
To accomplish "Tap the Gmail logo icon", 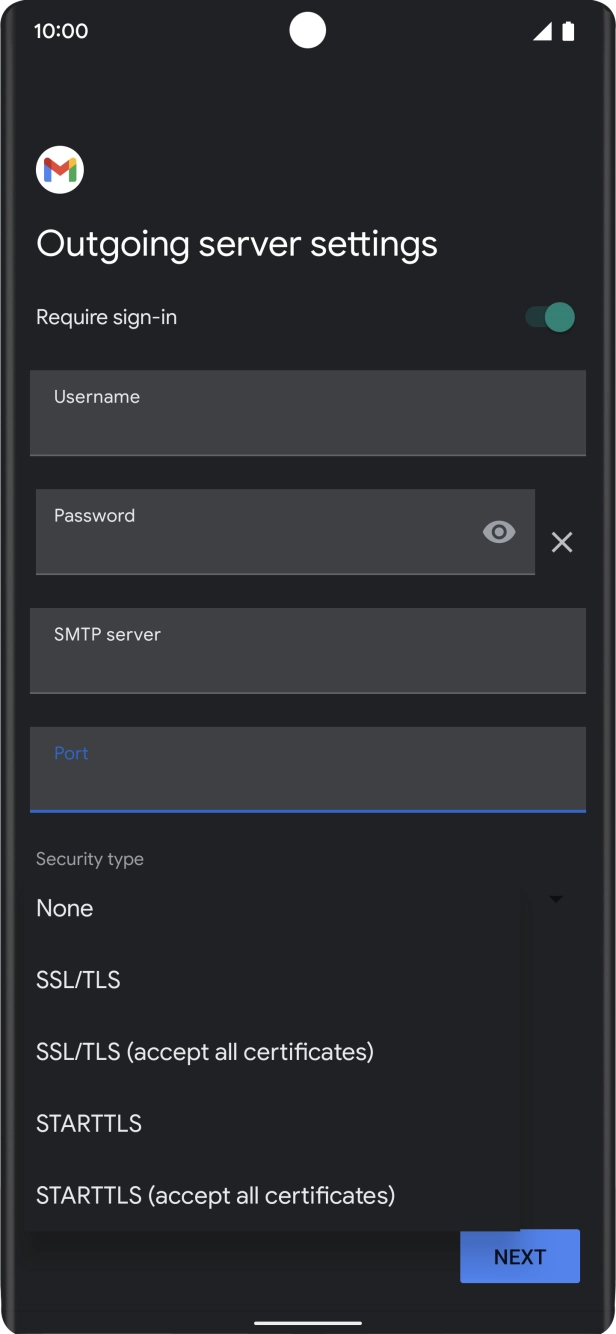I will point(59,170).
